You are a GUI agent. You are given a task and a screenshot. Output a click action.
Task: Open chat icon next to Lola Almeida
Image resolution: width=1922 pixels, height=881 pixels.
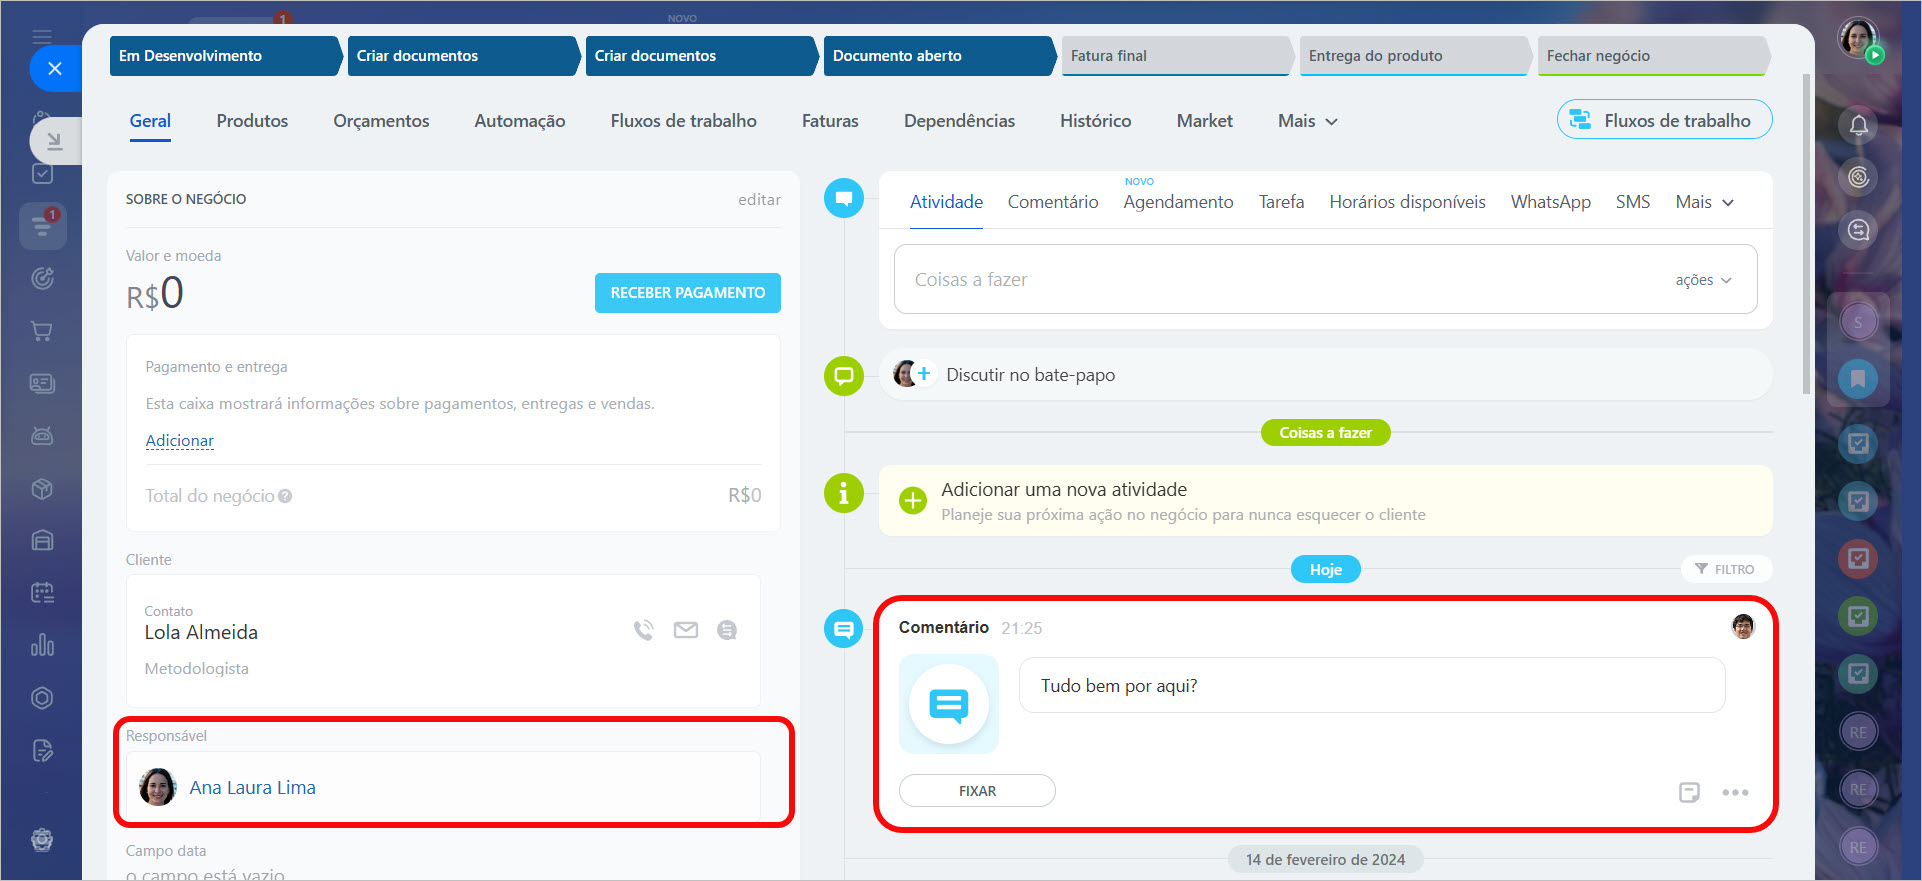coord(727,630)
